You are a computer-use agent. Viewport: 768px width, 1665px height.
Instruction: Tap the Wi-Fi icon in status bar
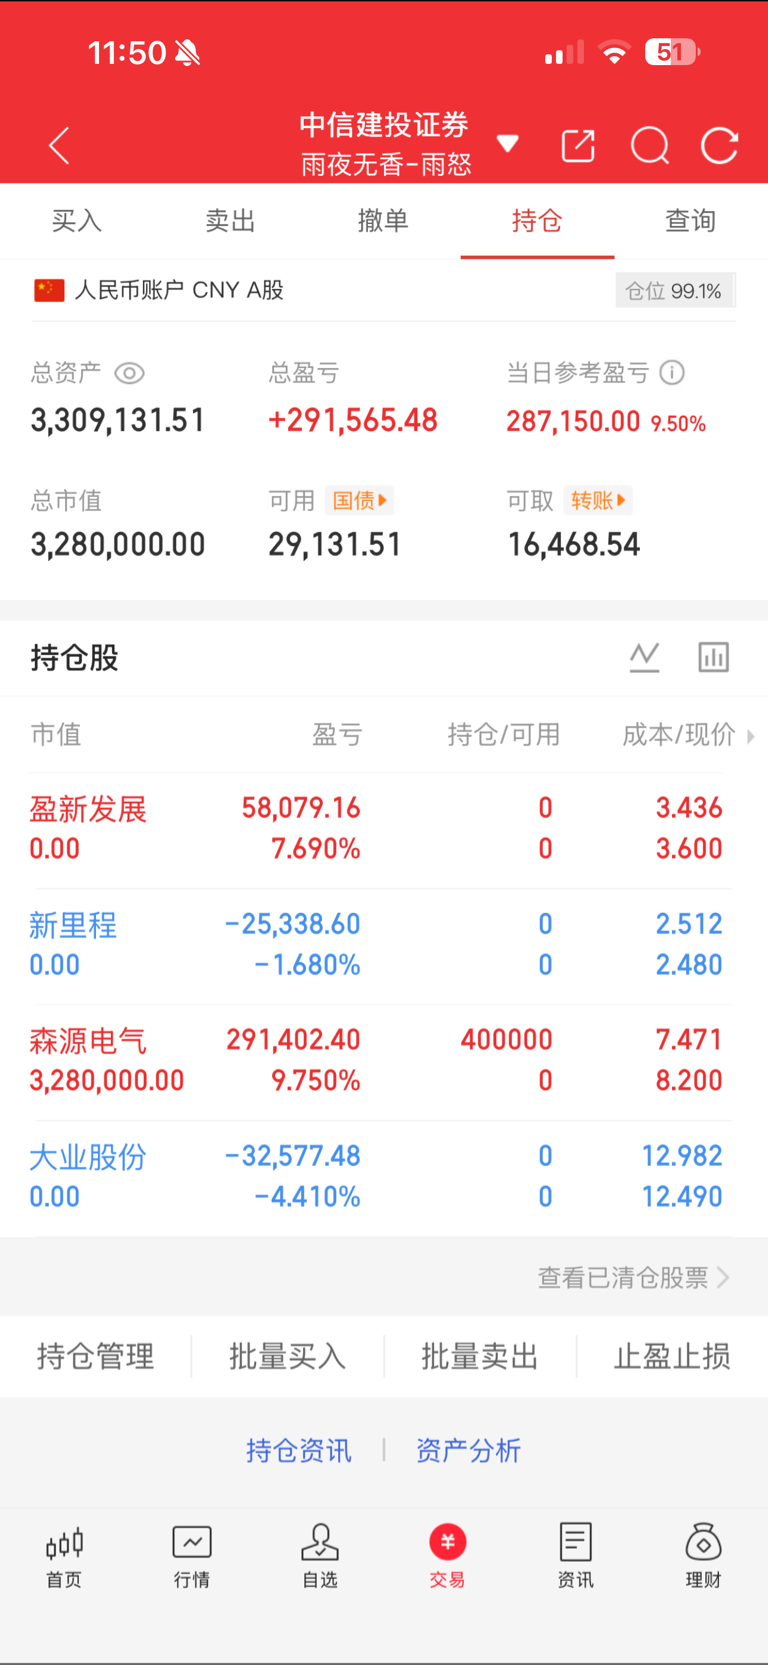tap(614, 52)
